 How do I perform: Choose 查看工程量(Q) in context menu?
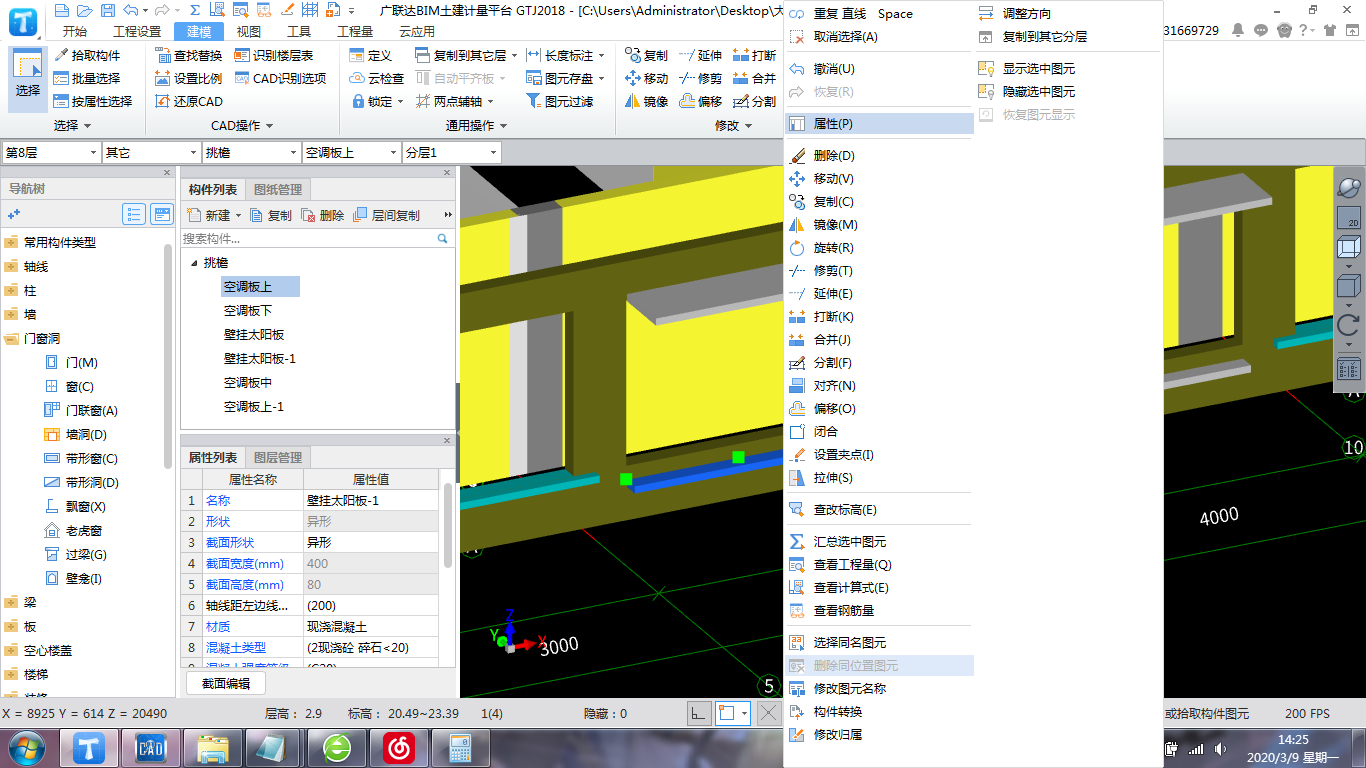pos(879,565)
